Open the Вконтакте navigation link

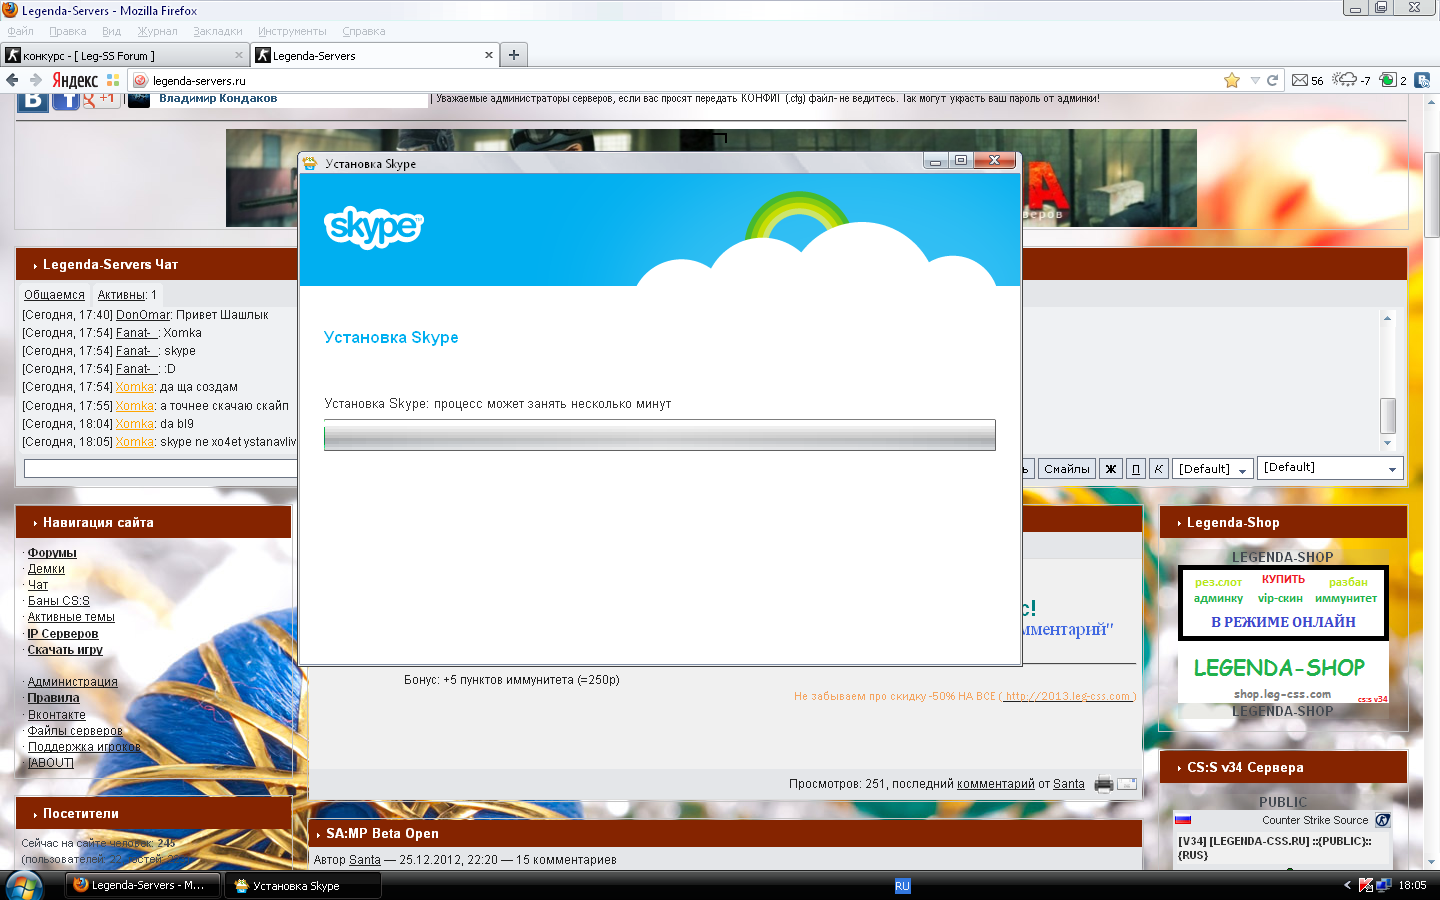[x=56, y=715]
